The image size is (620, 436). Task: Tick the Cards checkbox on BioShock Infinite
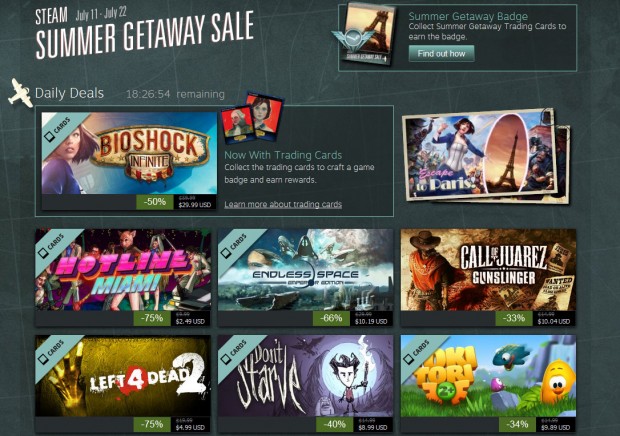[x=49, y=137]
